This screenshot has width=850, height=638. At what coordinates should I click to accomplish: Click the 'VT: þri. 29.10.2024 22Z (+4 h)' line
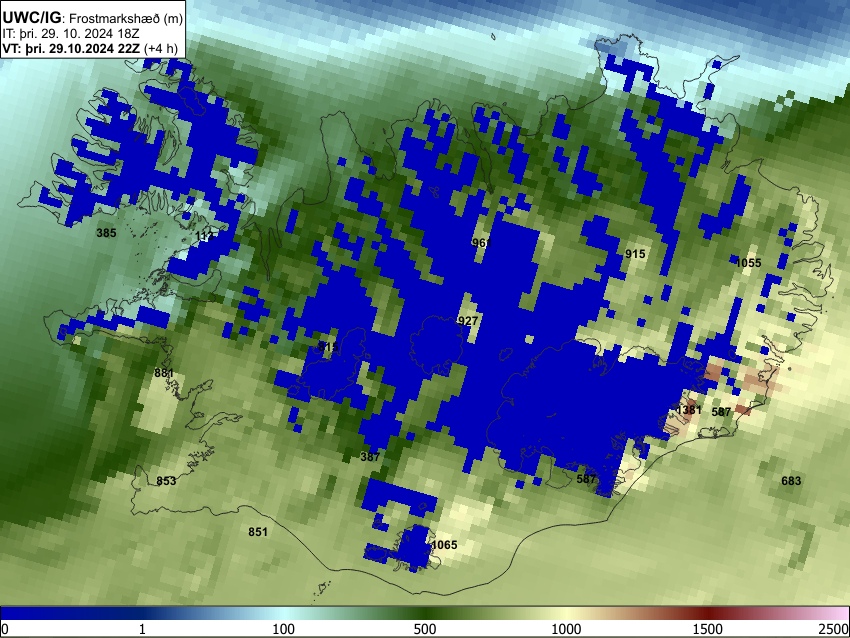90,48
